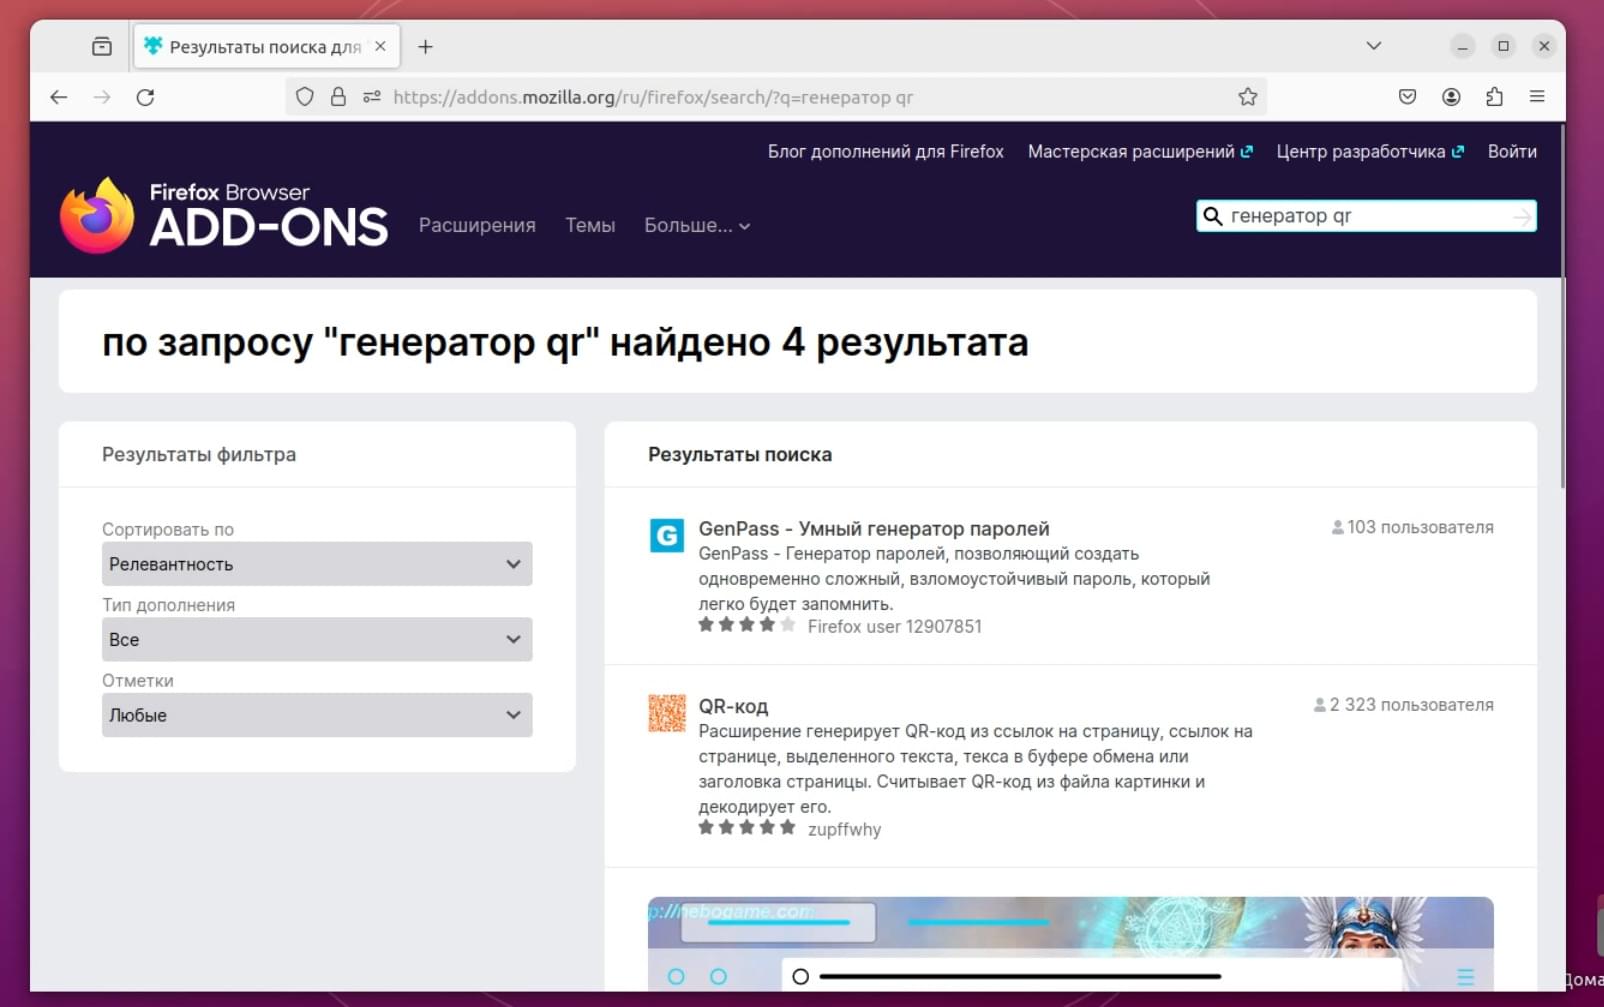Click the browser address bar URL

pos(653,97)
